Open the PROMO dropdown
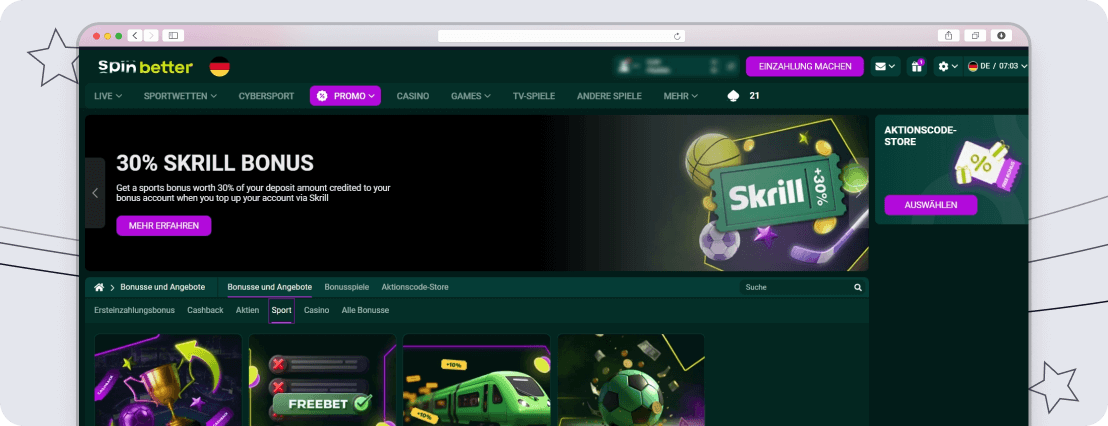Viewport: 1108px width, 426px height. [345, 96]
